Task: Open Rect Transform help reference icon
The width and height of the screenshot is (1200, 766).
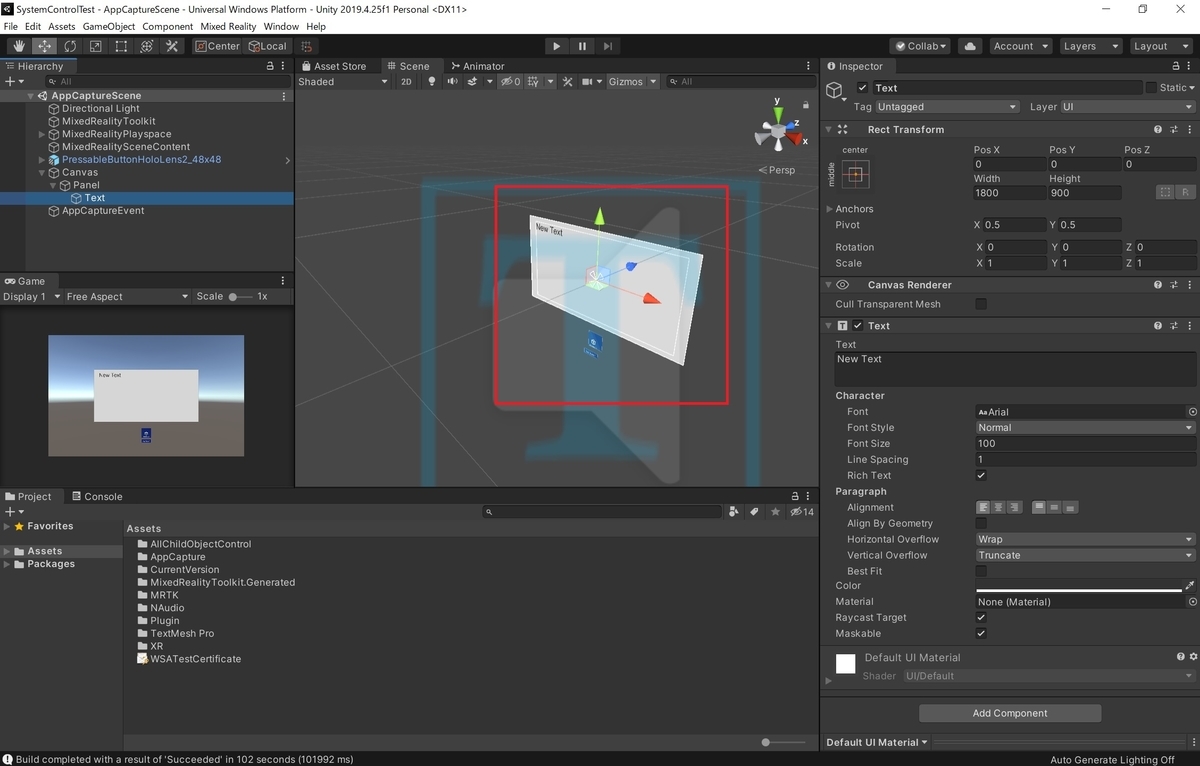Action: pos(1158,129)
